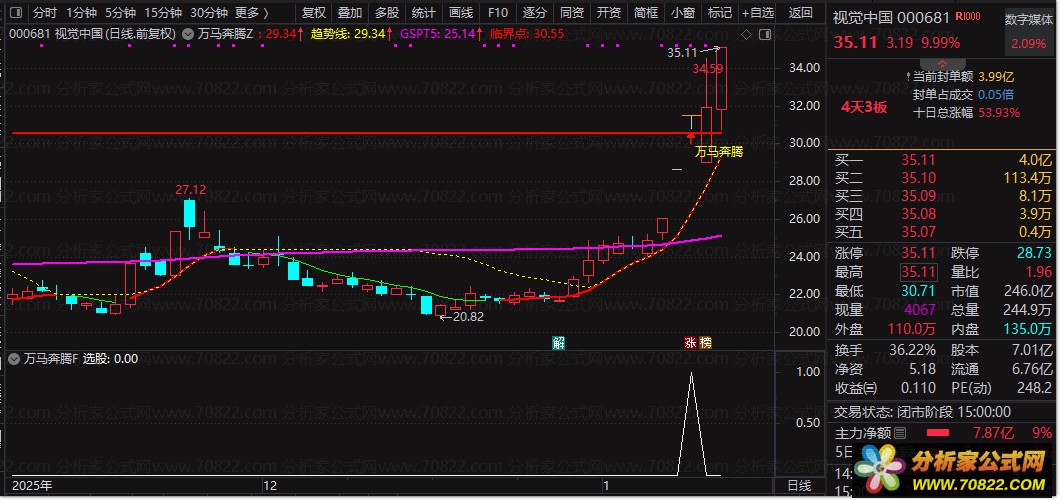Click the 统计 statistics button
Image resolution: width=1062 pixels, height=501 pixels.
coord(423,12)
